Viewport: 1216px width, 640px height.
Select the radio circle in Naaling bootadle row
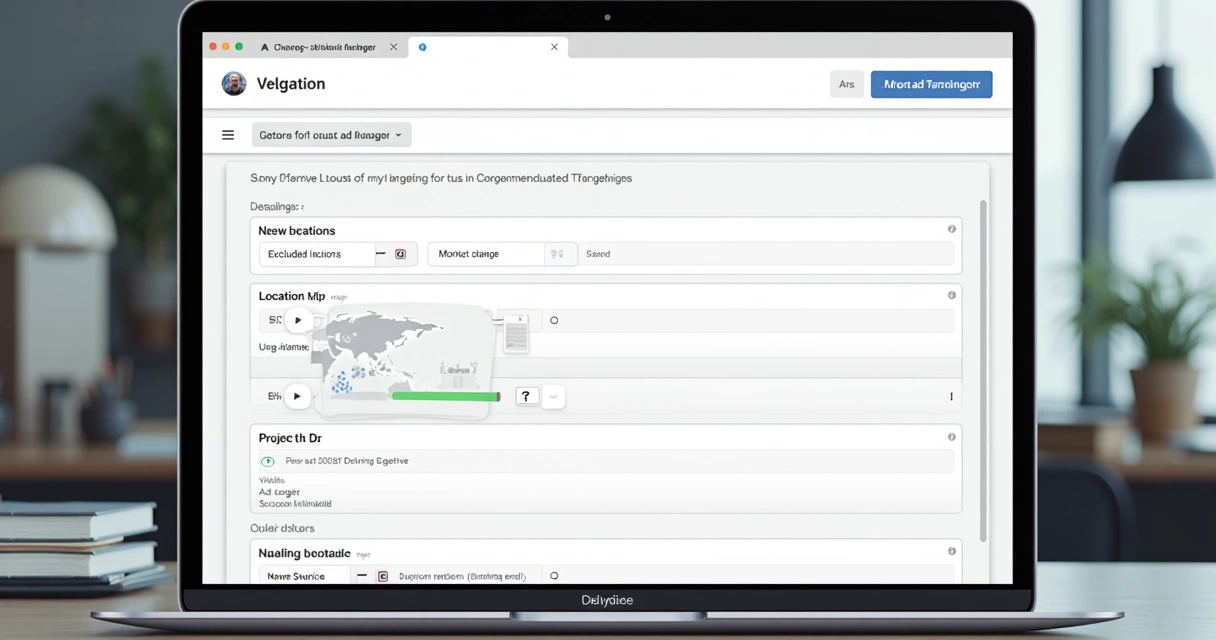click(554, 576)
